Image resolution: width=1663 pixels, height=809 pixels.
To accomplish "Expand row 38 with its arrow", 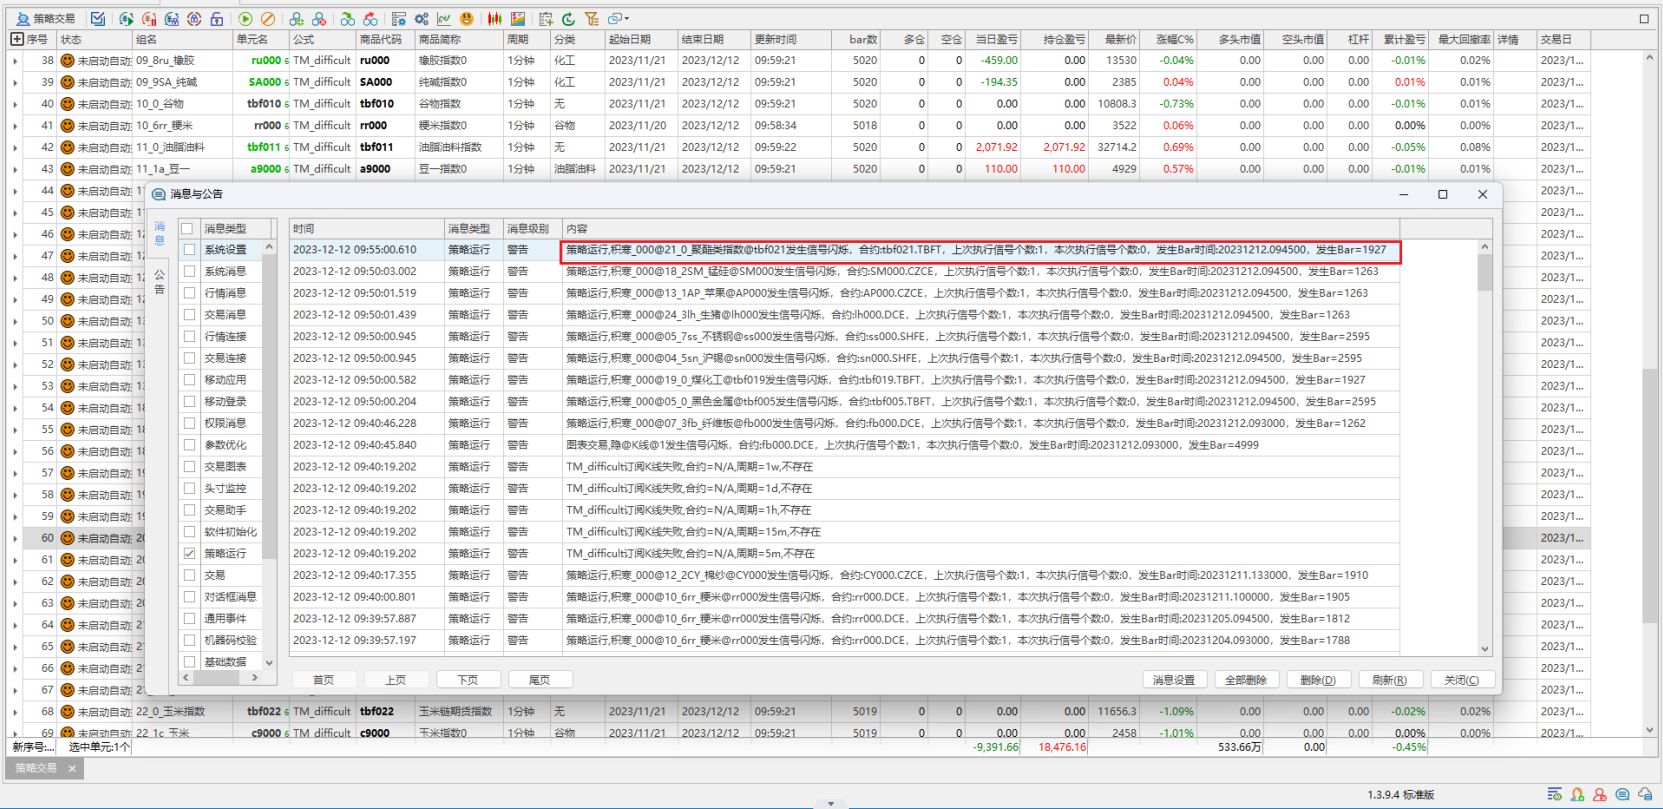I will [x=15, y=61].
